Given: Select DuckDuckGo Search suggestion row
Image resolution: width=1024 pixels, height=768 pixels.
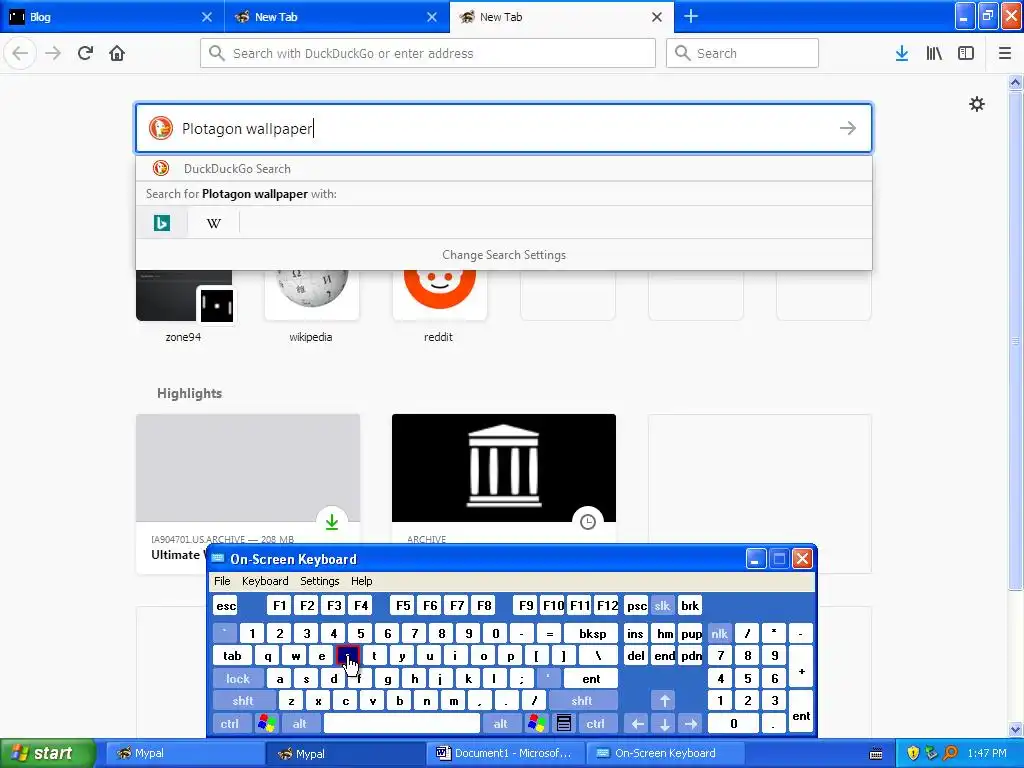Looking at the screenshot, I should [x=504, y=168].
